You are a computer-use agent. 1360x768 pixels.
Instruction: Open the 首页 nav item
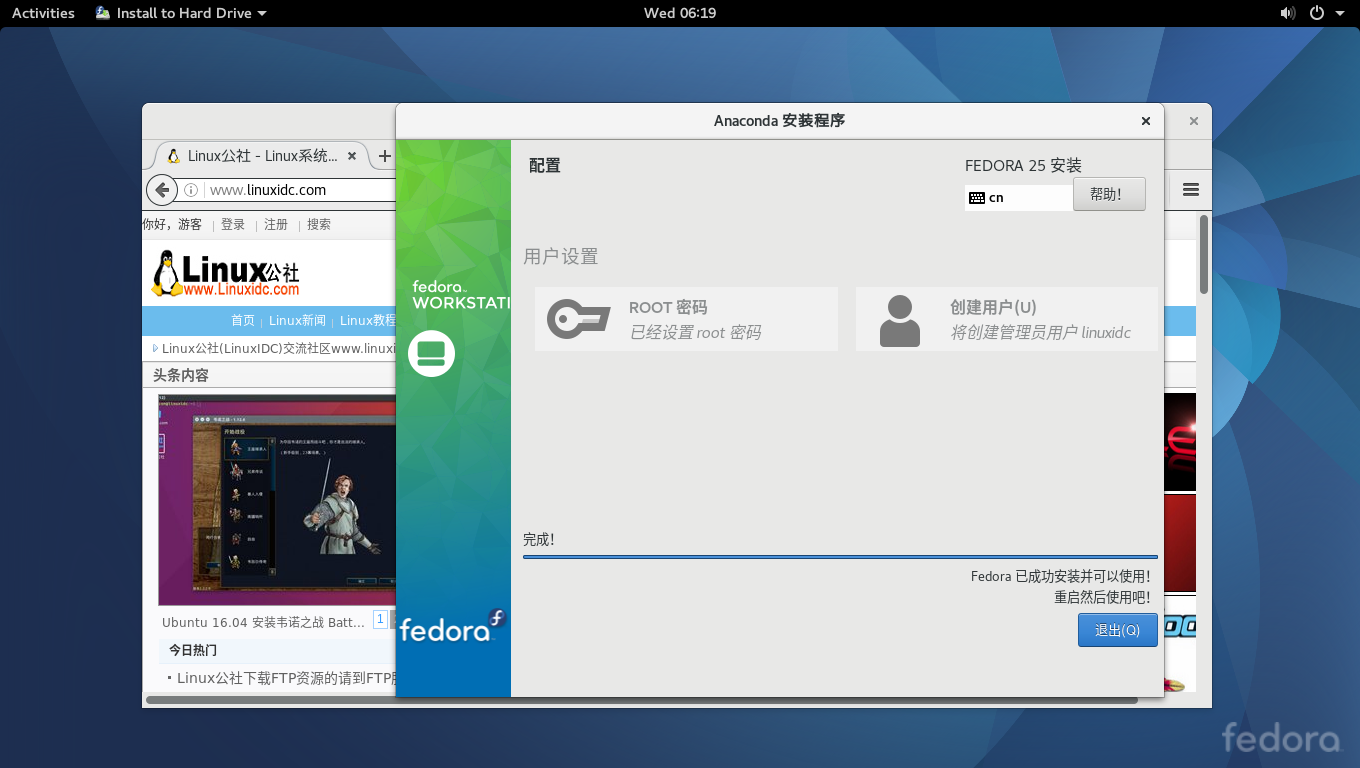click(243, 321)
